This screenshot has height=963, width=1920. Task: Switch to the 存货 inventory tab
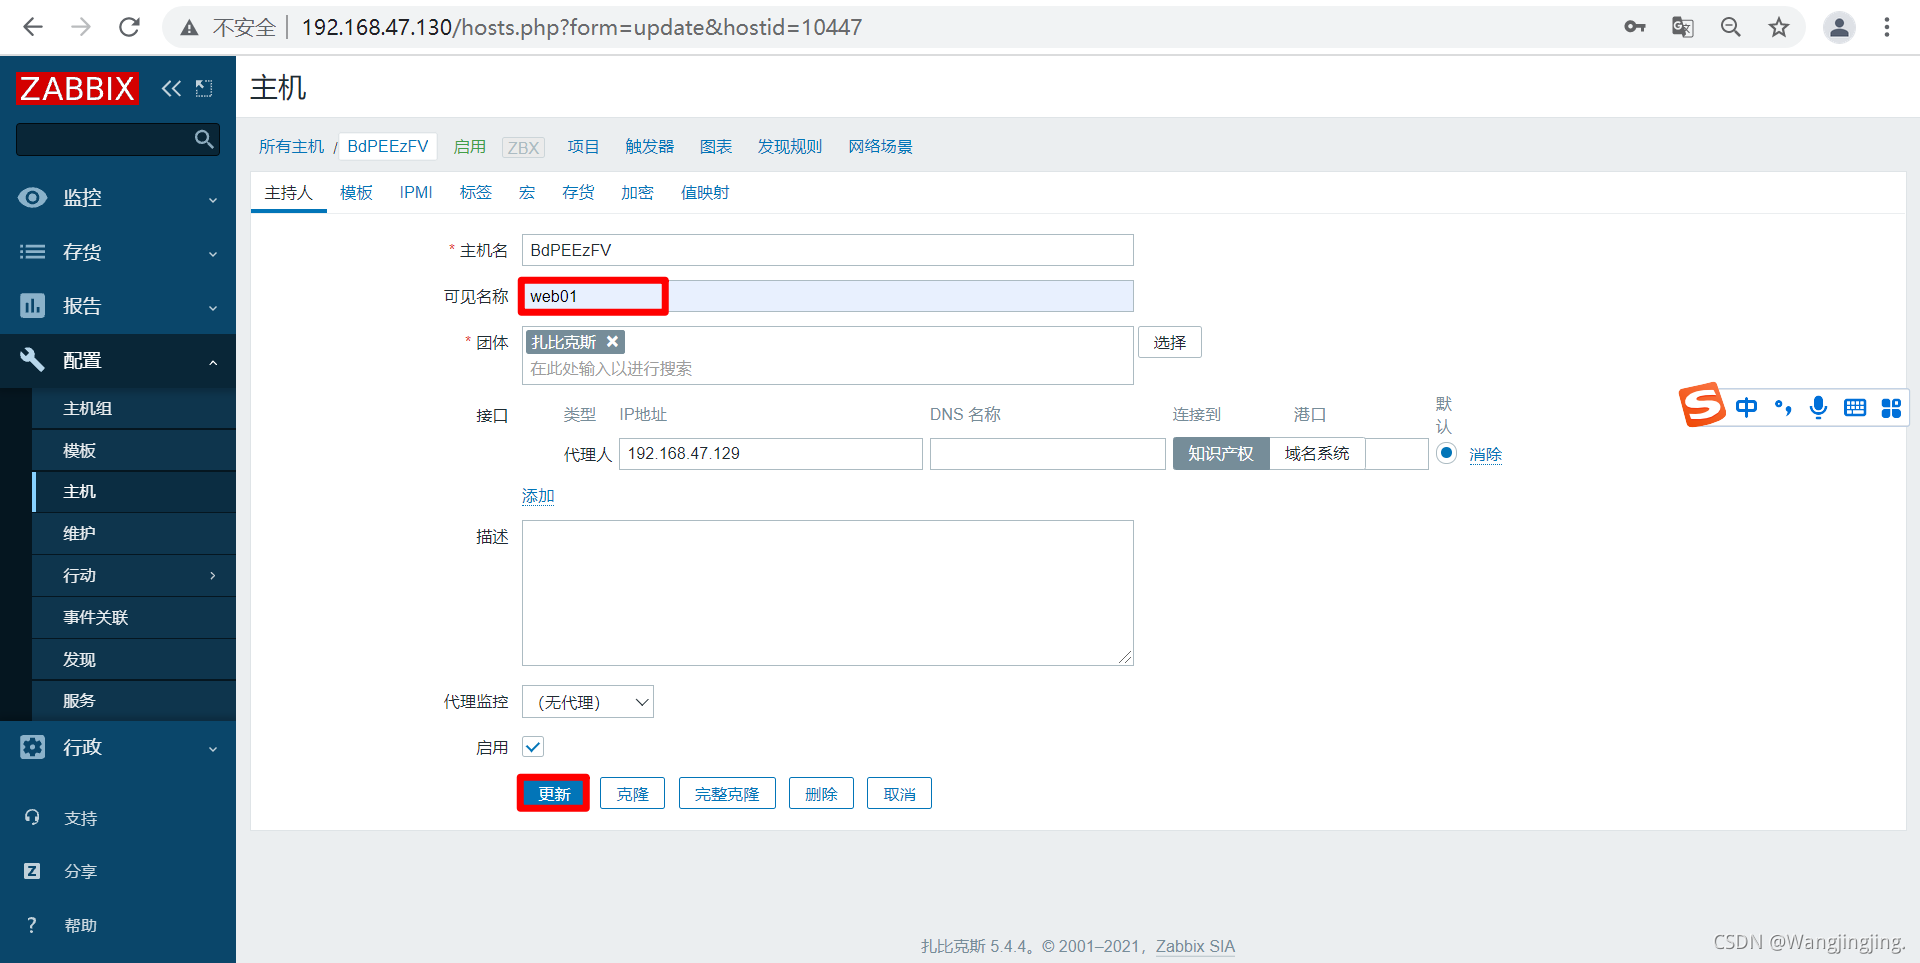tap(578, 192)
